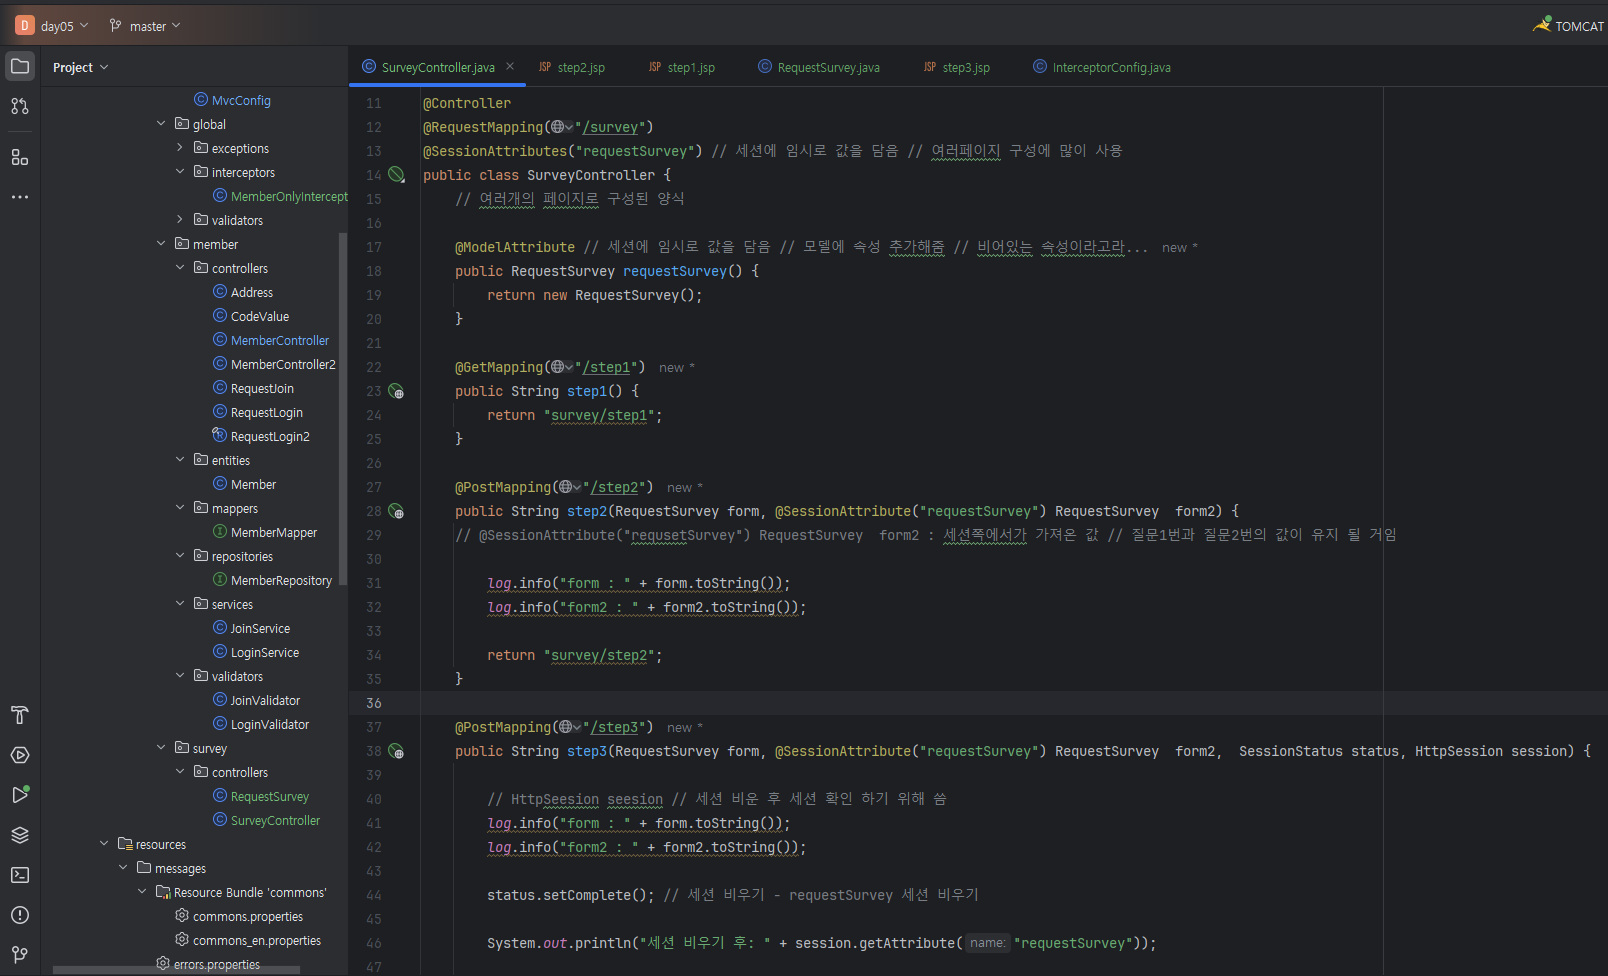This screenshot has width=1608, height=976.
Task: Open the Project tool window icon
Action: coord(20,66)
